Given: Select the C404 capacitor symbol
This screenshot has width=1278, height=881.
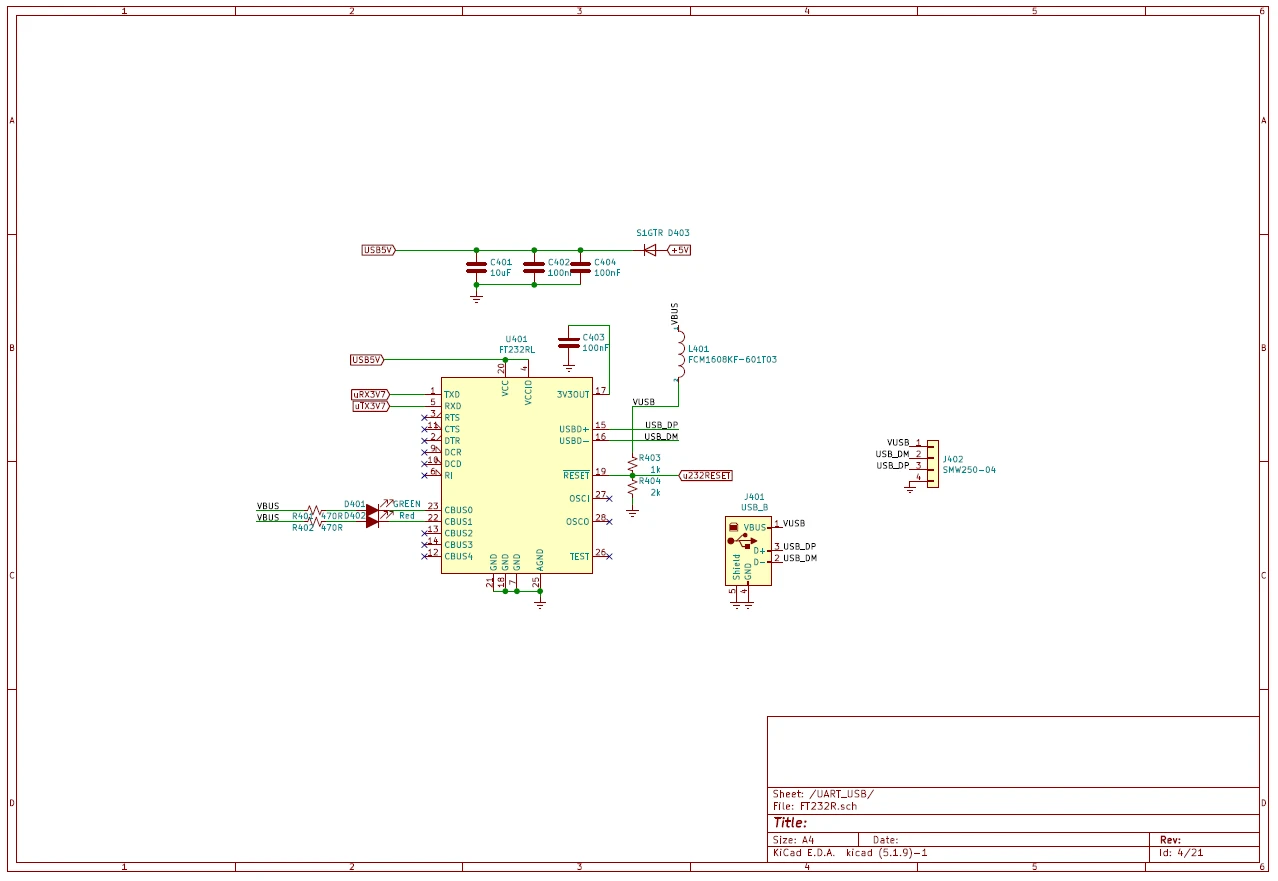Looking at the screenshot, I should pos(580,267).
